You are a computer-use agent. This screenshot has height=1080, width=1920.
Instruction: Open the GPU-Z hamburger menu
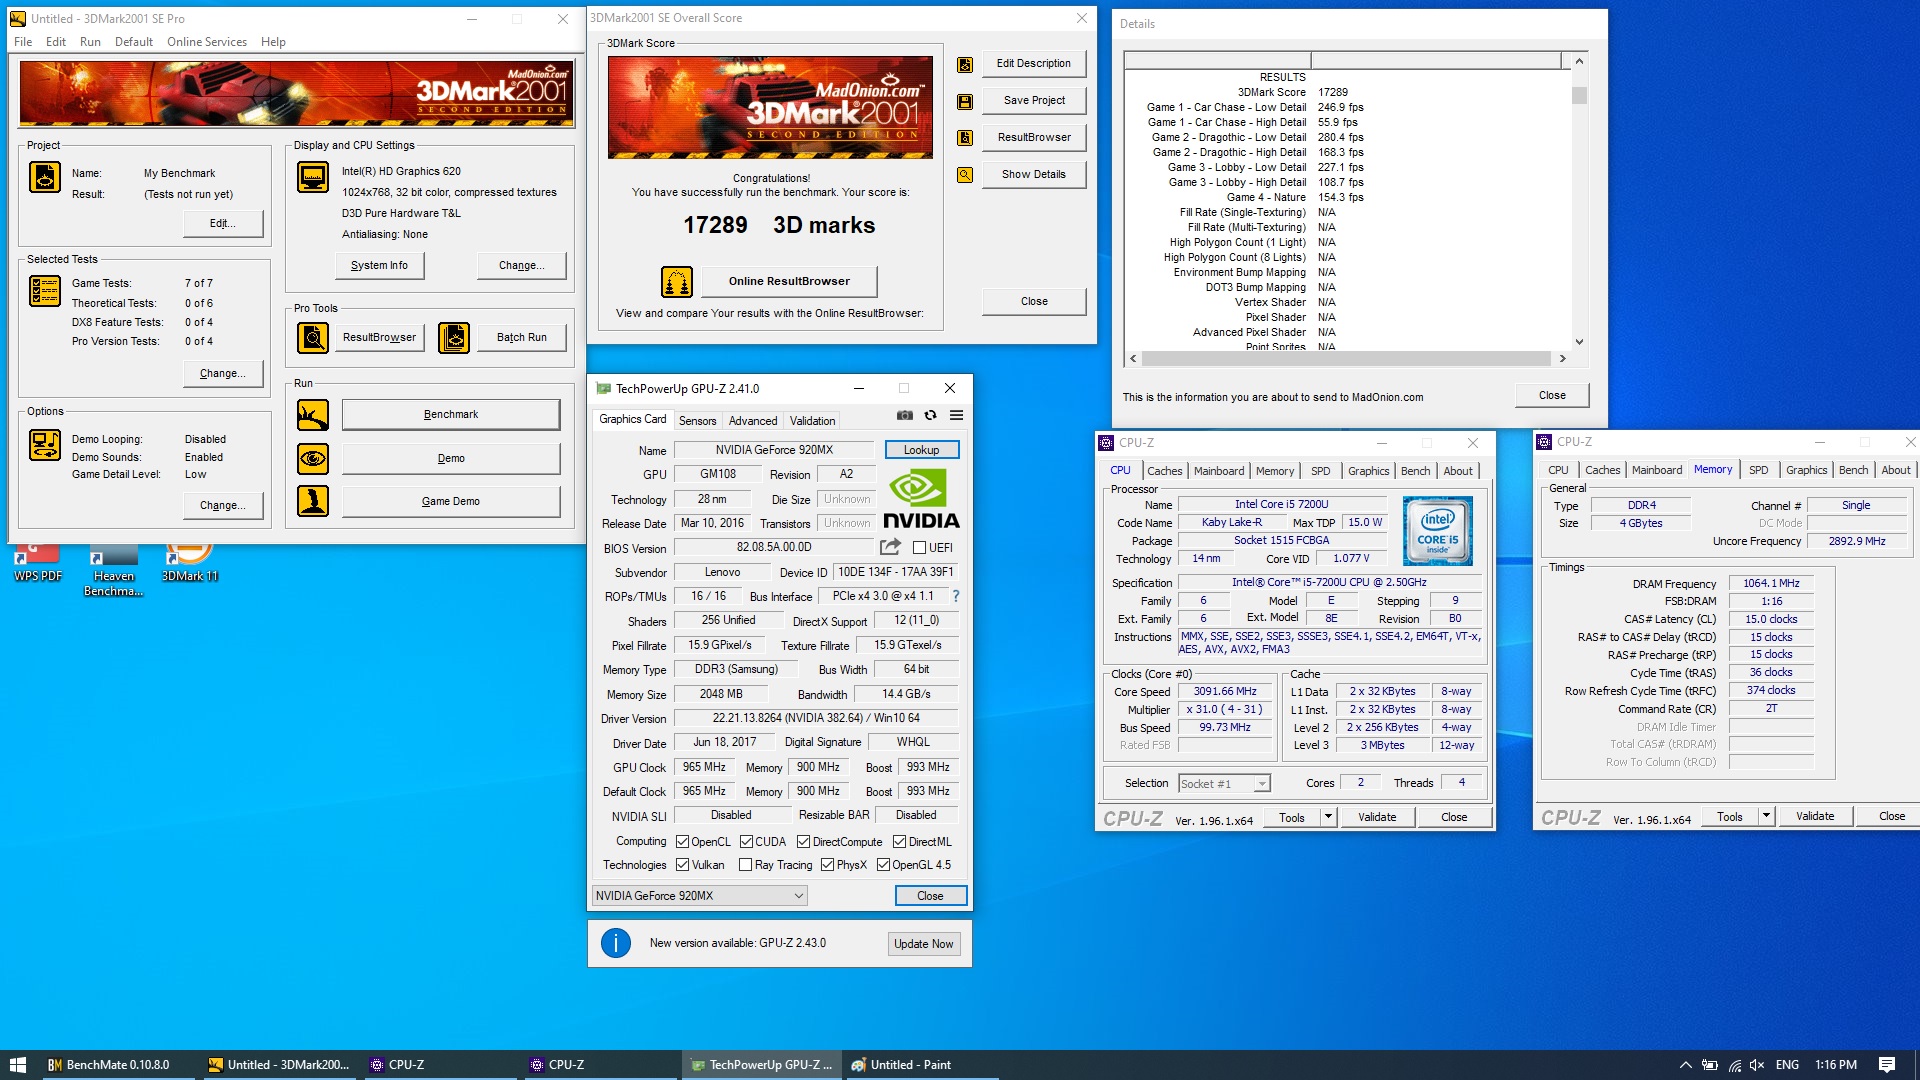[x=957, y=415]
